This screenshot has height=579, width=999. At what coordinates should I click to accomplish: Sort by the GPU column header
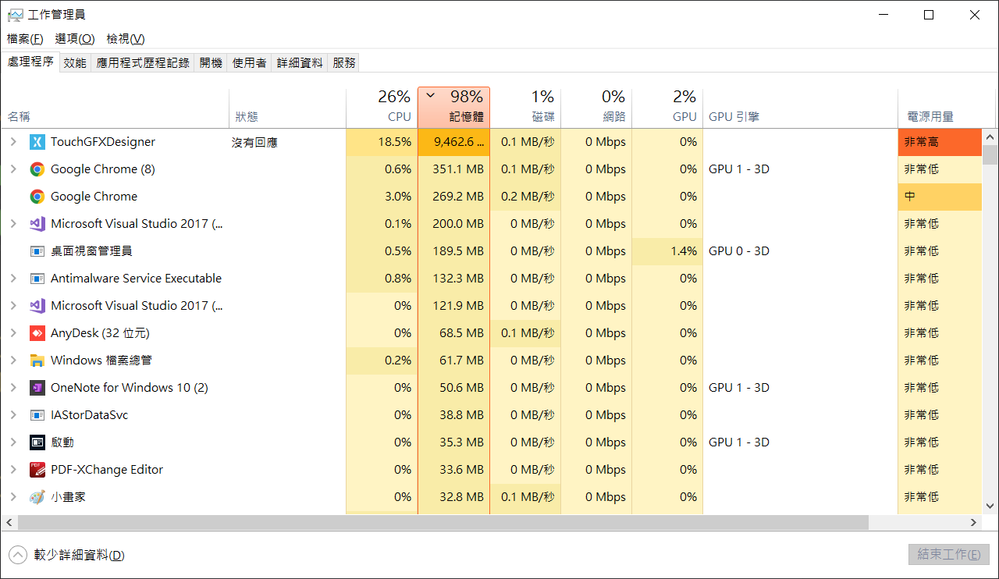click(x=668, y=107)
